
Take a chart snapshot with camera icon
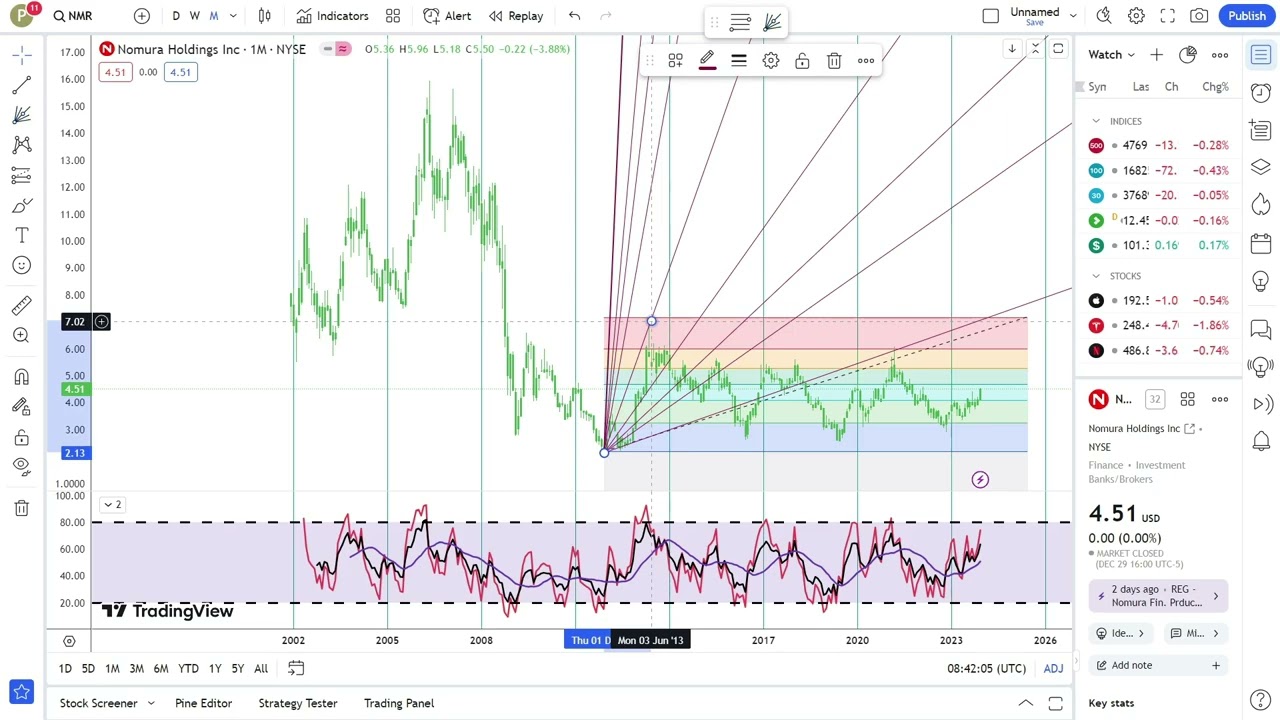click(1199, 16)
